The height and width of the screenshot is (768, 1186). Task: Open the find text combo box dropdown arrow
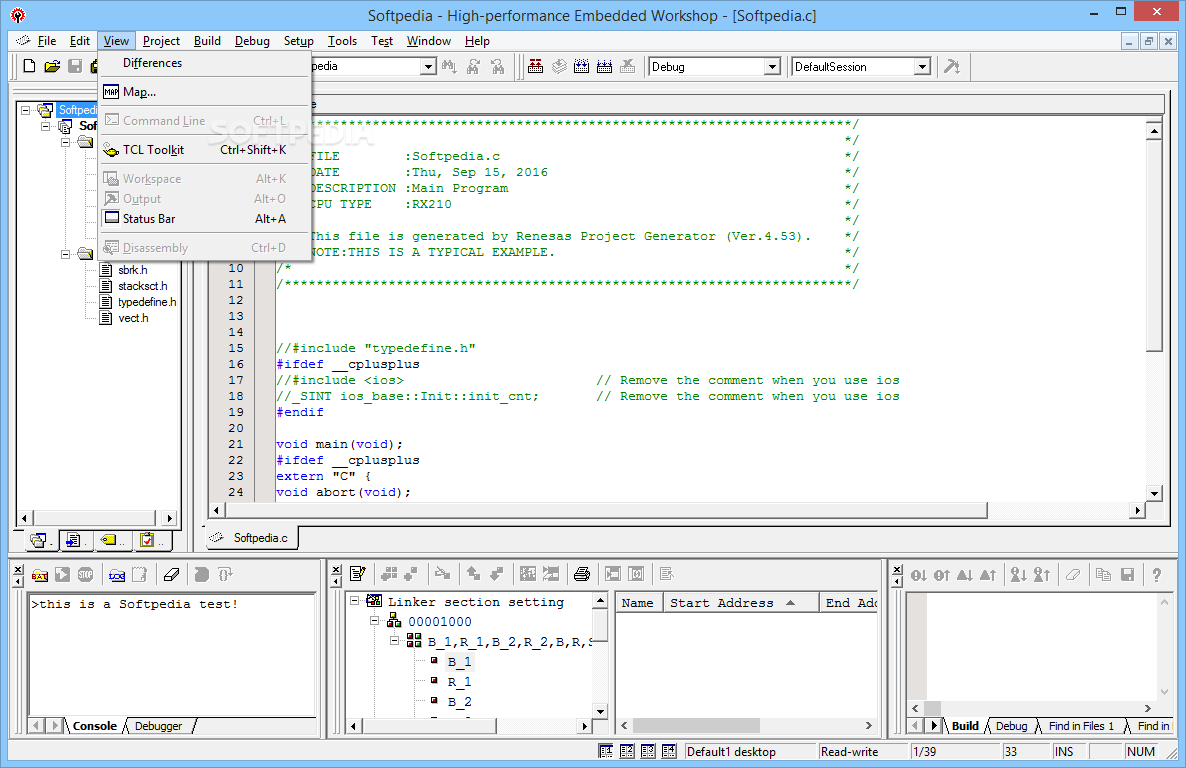pyautogui.click(x=428, y=67)
